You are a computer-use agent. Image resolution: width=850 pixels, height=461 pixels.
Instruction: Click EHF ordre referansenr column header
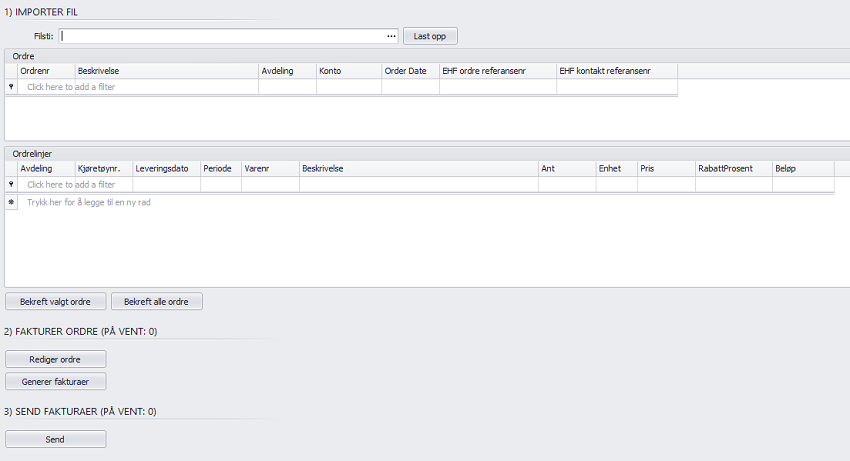tap(497, 71)
